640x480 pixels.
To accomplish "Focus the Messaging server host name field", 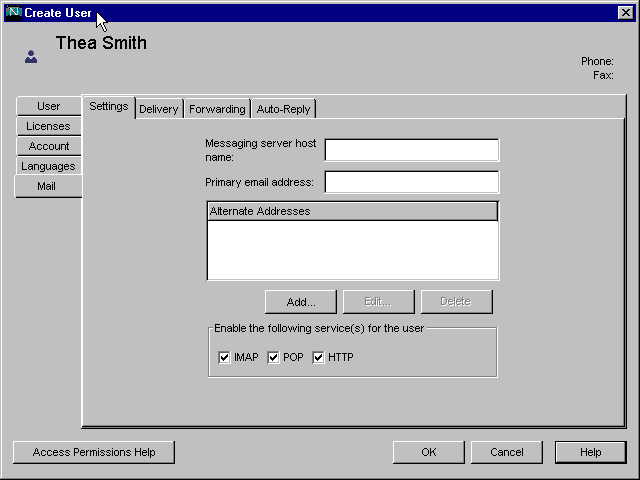I will [411, 150].
